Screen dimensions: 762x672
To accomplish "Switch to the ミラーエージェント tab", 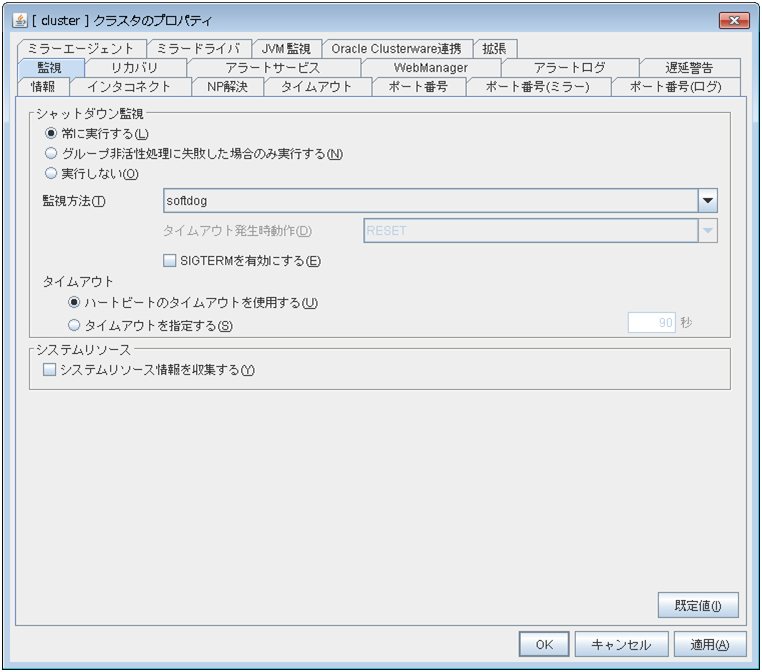I will coord(81,49).
